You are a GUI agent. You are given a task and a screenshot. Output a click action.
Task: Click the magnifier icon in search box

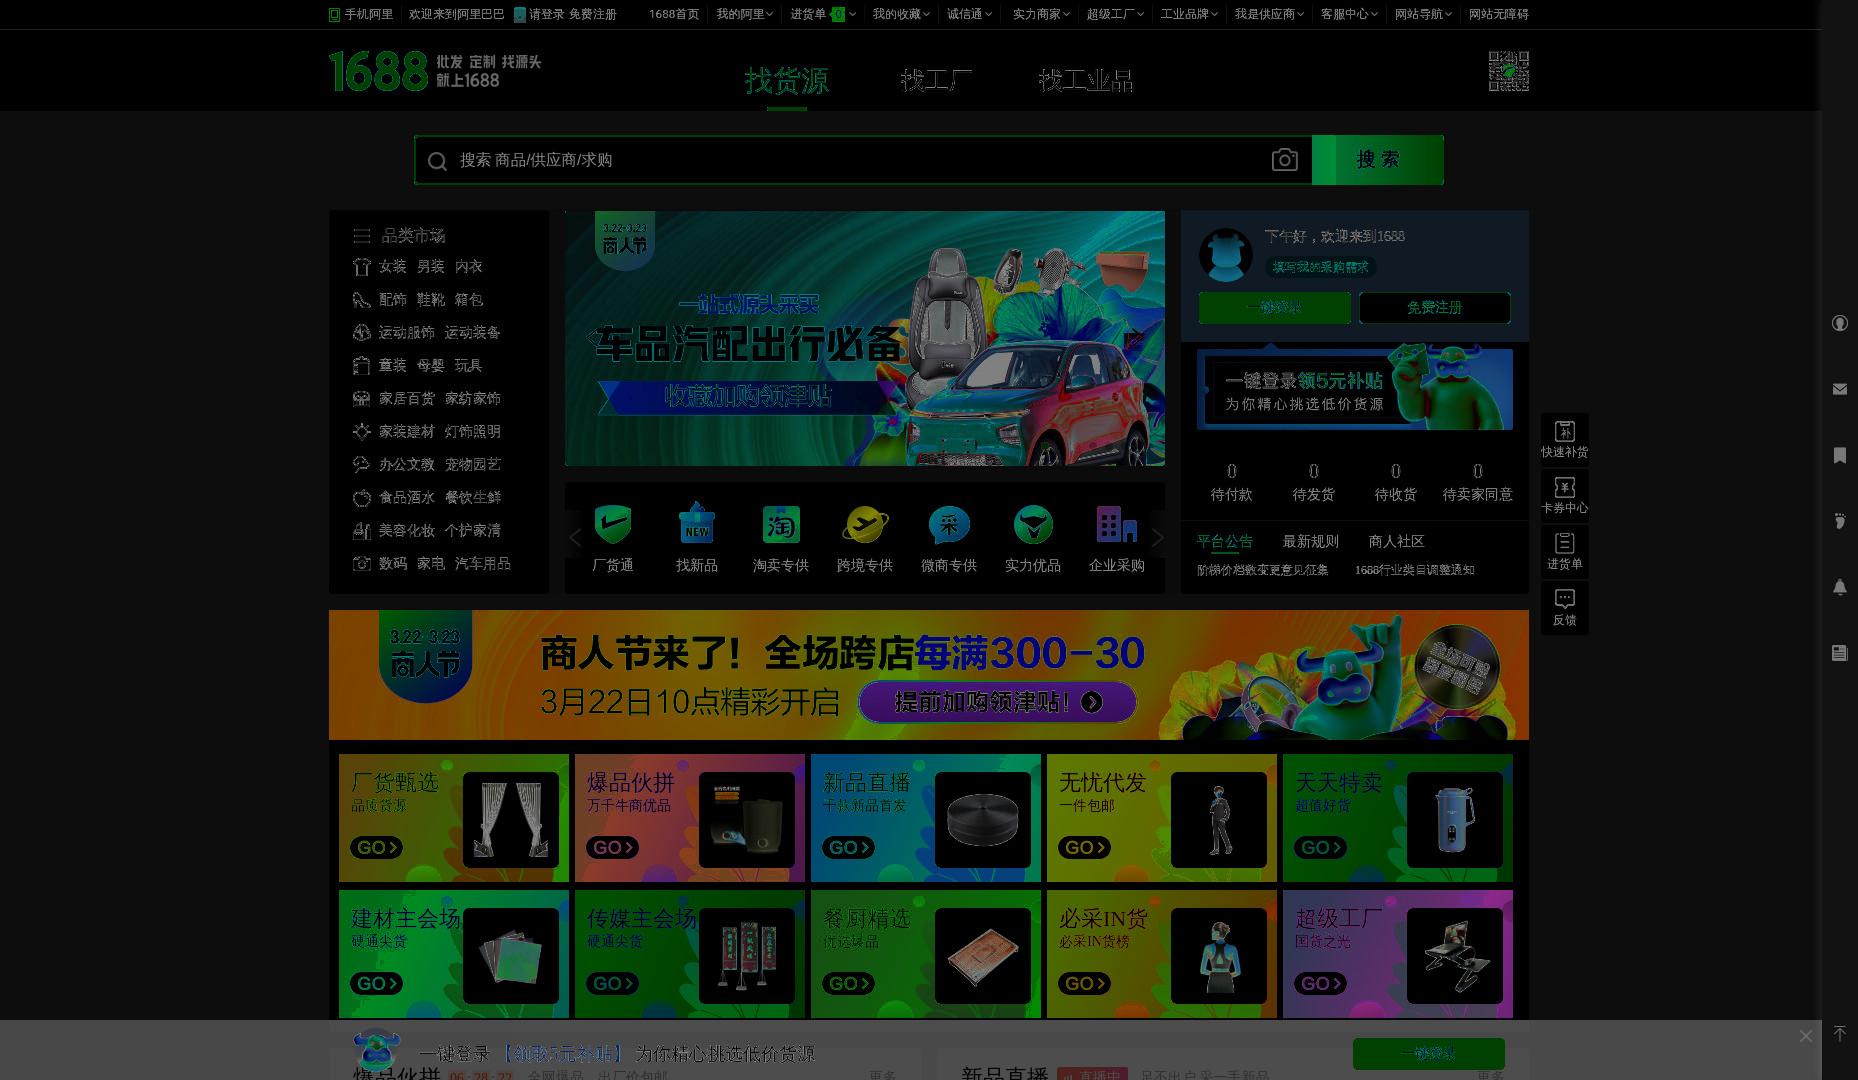437,161
